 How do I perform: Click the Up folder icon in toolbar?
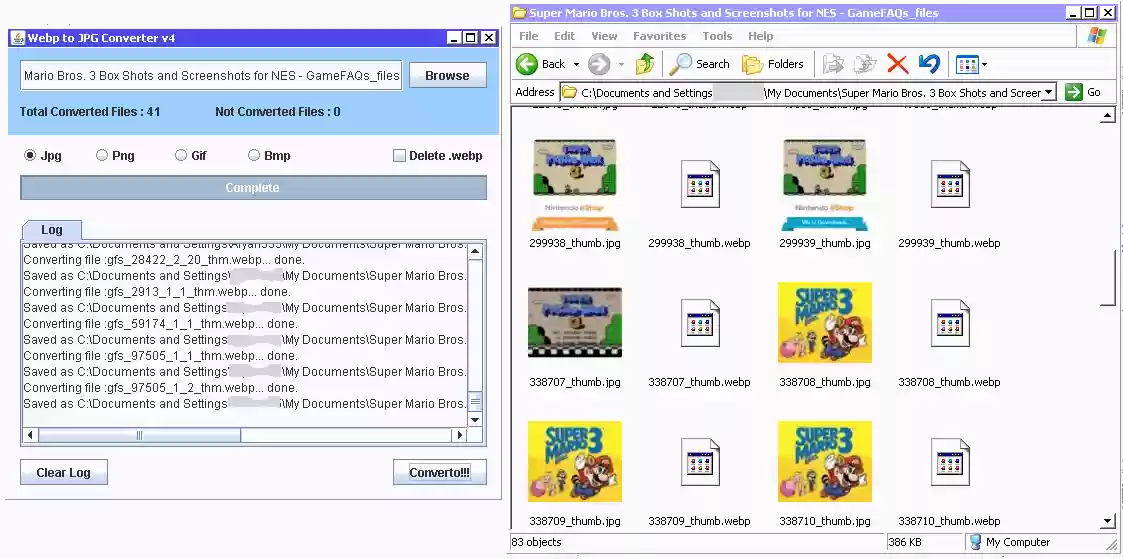(645, 64)
